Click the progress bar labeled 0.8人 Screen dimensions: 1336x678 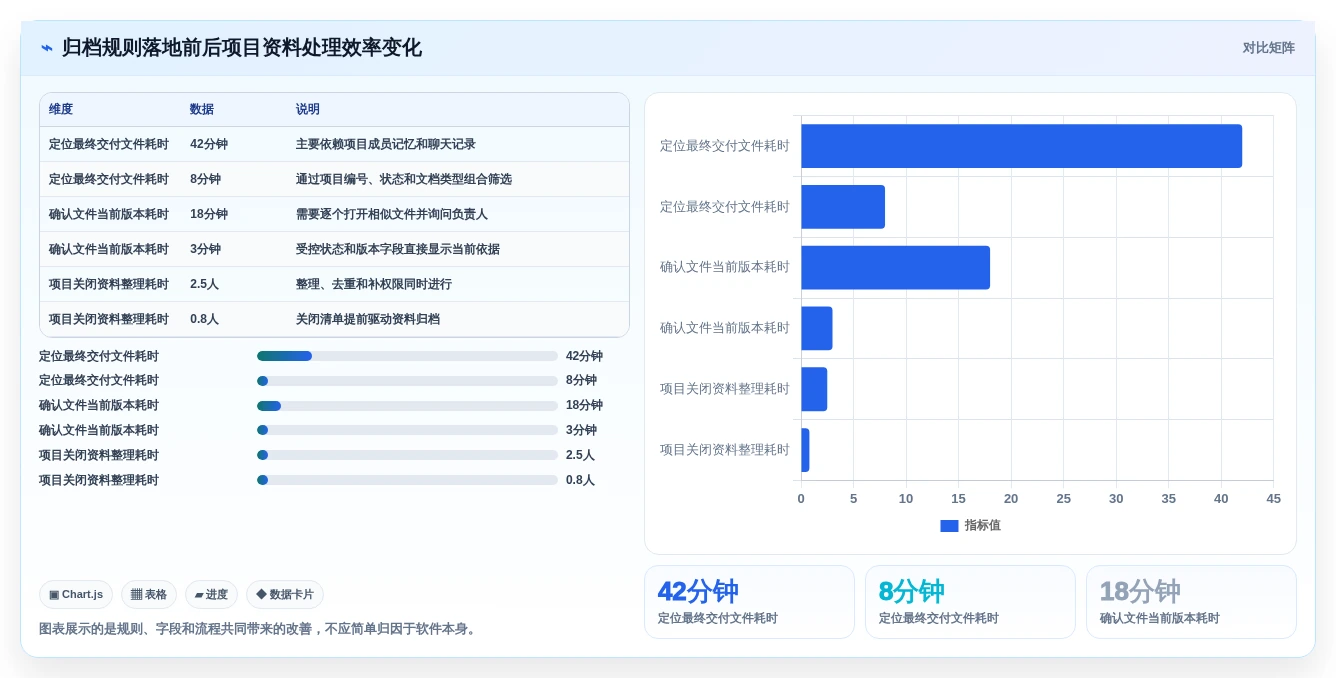(x=407, y=480)
